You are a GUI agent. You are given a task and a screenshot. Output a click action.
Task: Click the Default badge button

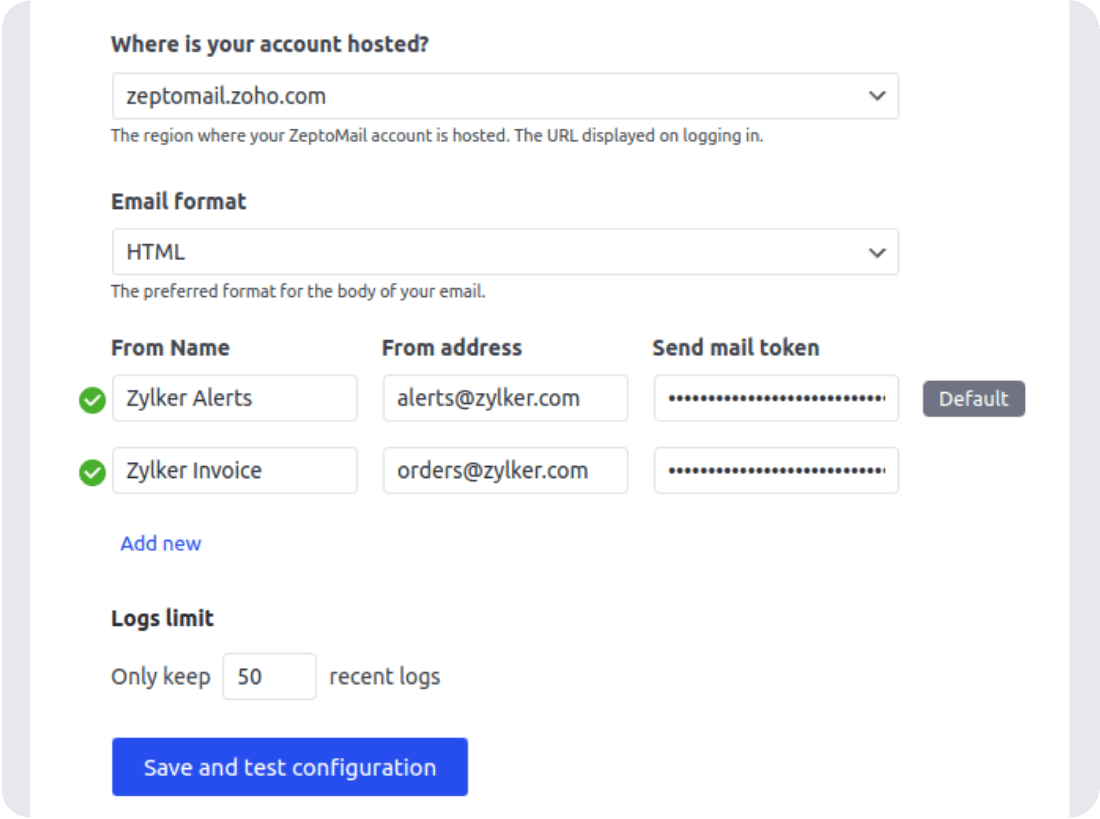tap(974, 399)
